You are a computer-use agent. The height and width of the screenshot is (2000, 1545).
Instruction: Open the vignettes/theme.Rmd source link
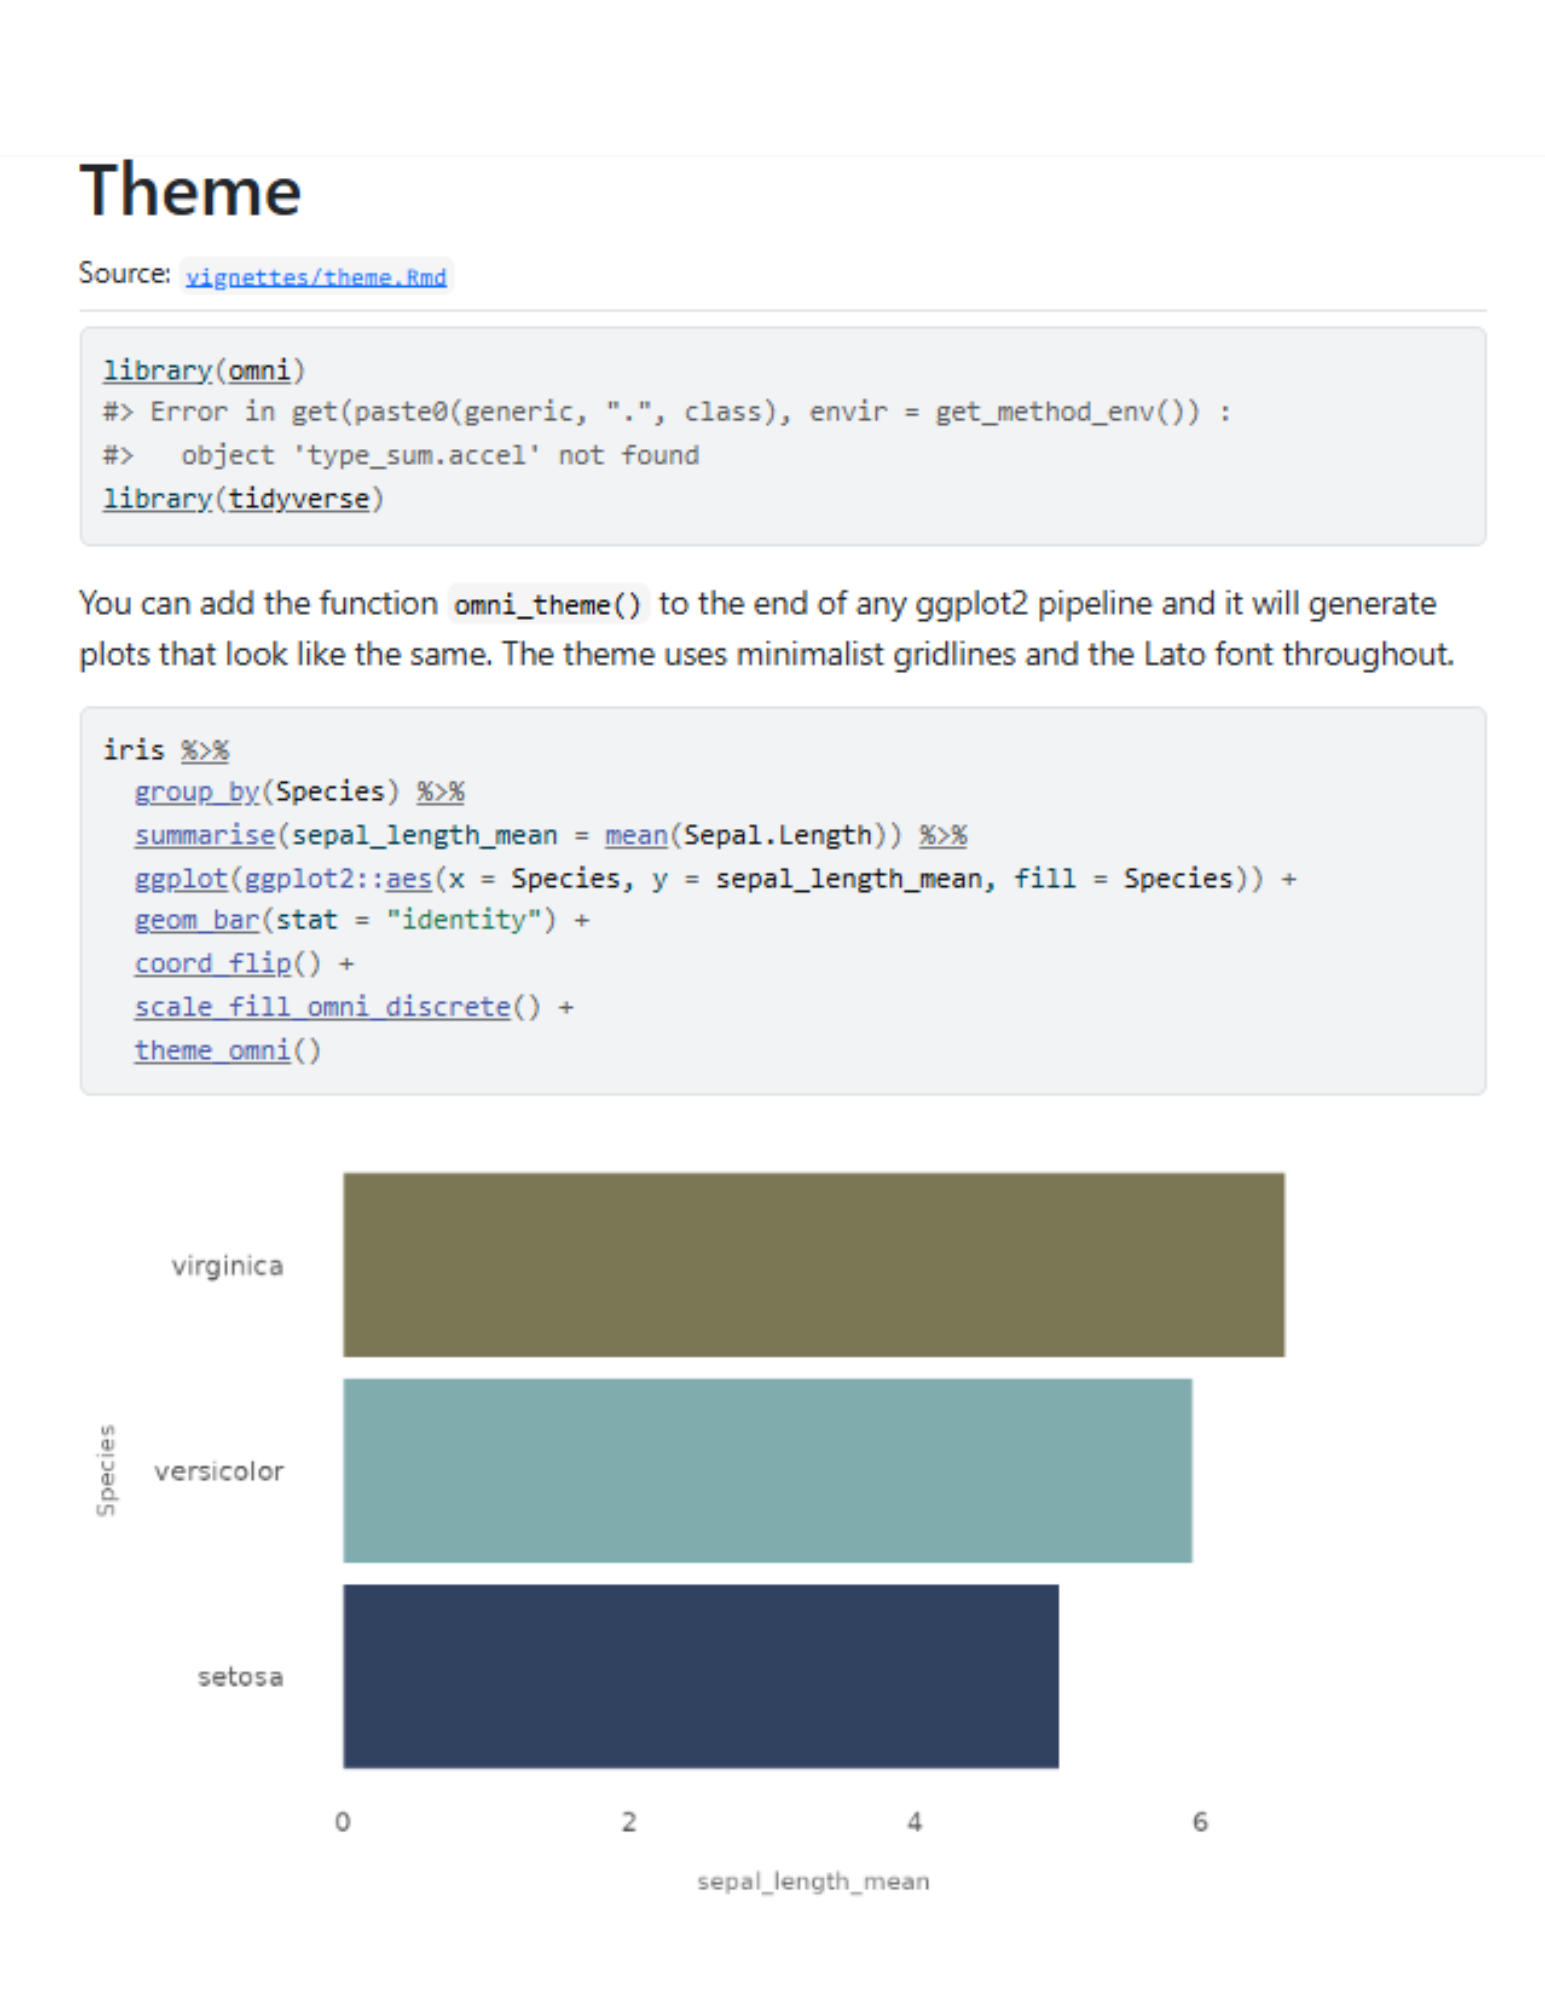pos(316,277)
